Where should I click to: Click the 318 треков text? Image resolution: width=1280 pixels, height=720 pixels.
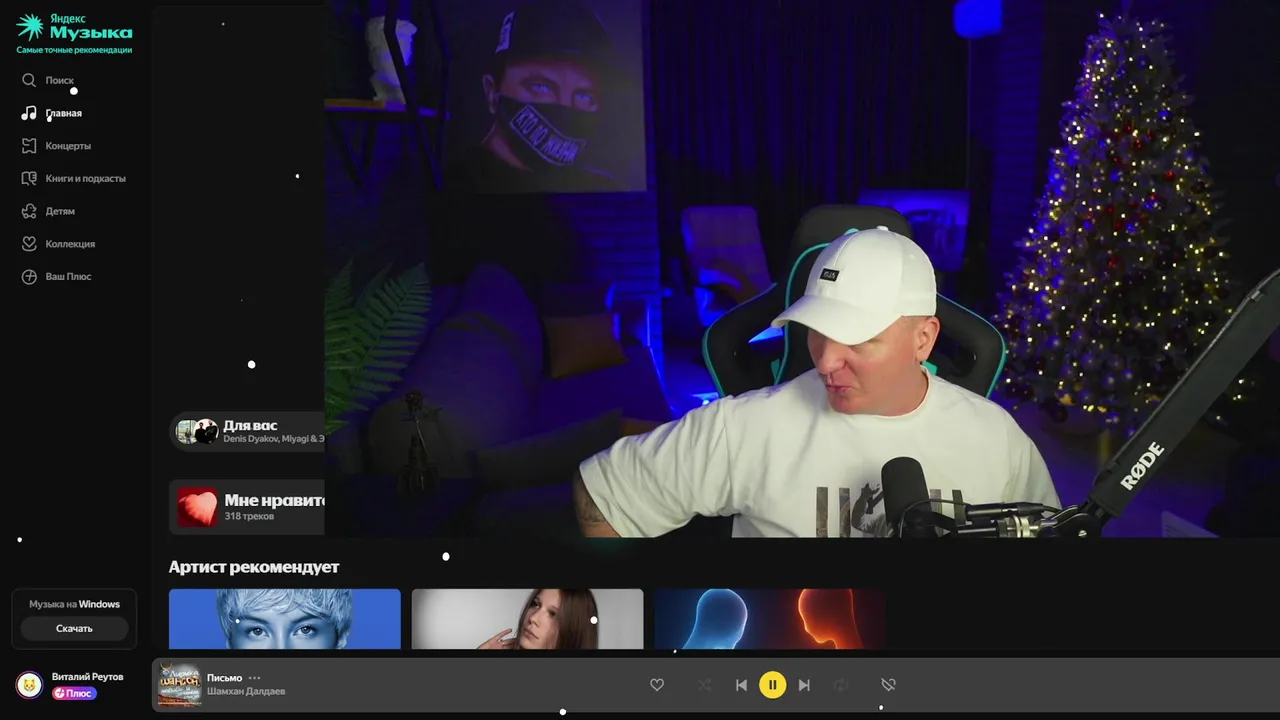[x=249, y=516]
